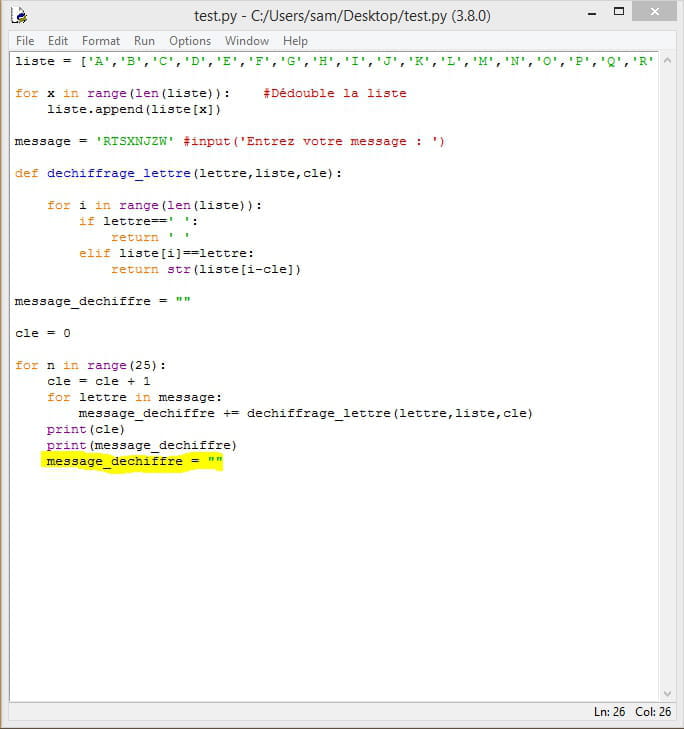
Task: Place cursor on 'liste.append(liste[x])' line
Action: click(134, 109)
